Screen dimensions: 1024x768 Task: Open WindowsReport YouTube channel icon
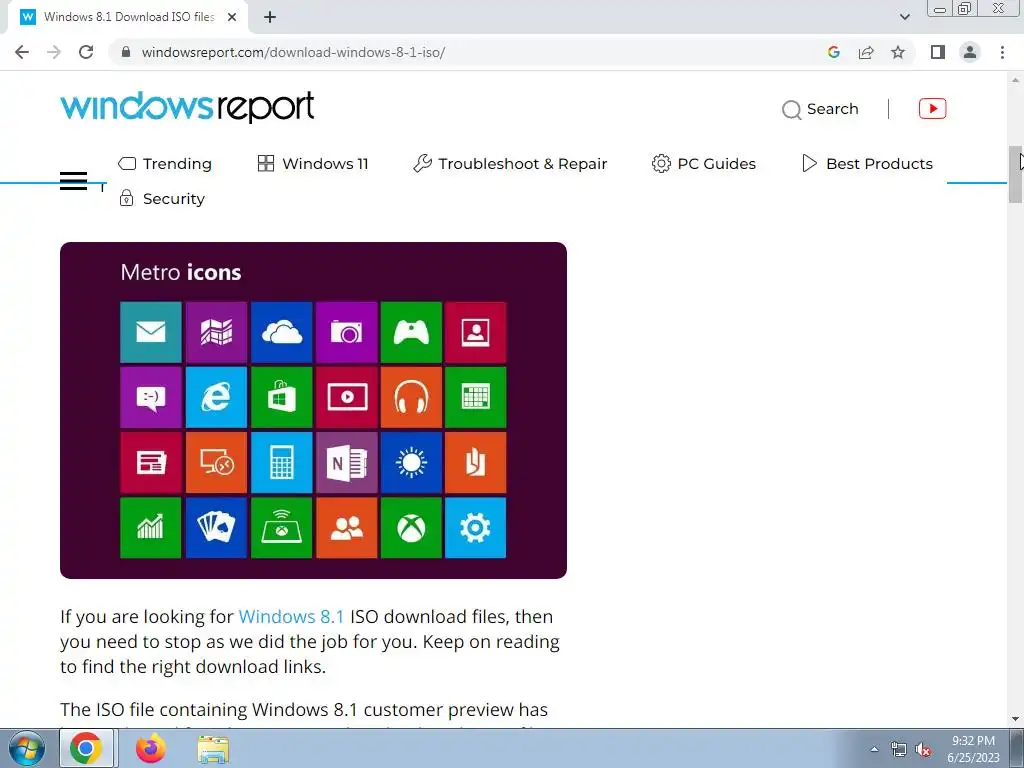(933, 108)
